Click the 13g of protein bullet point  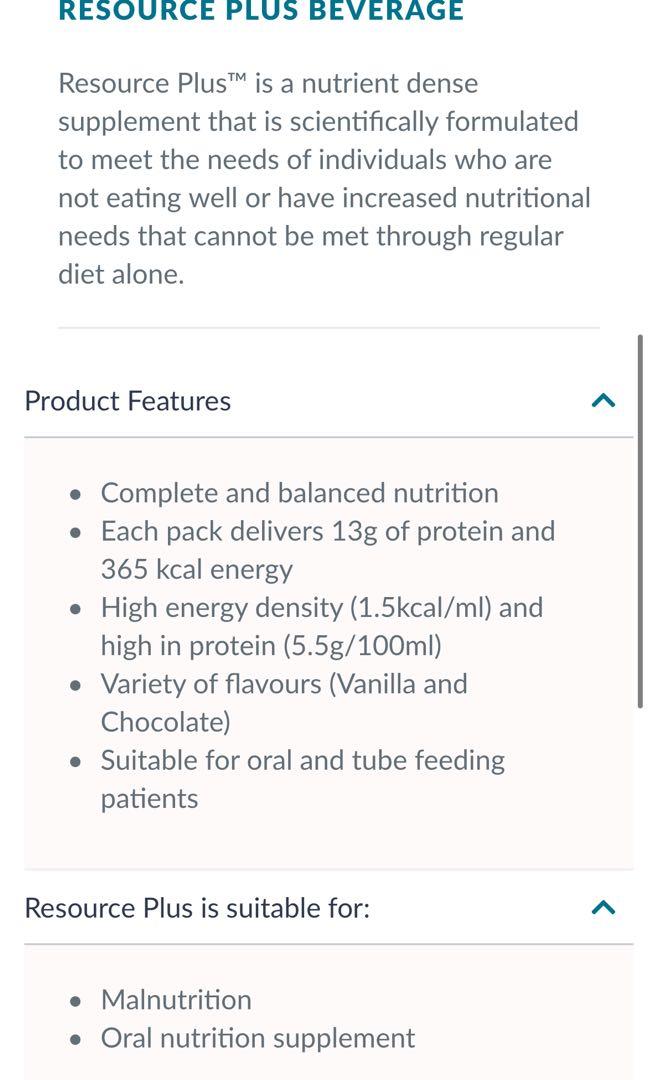click(x=327, y=531)
